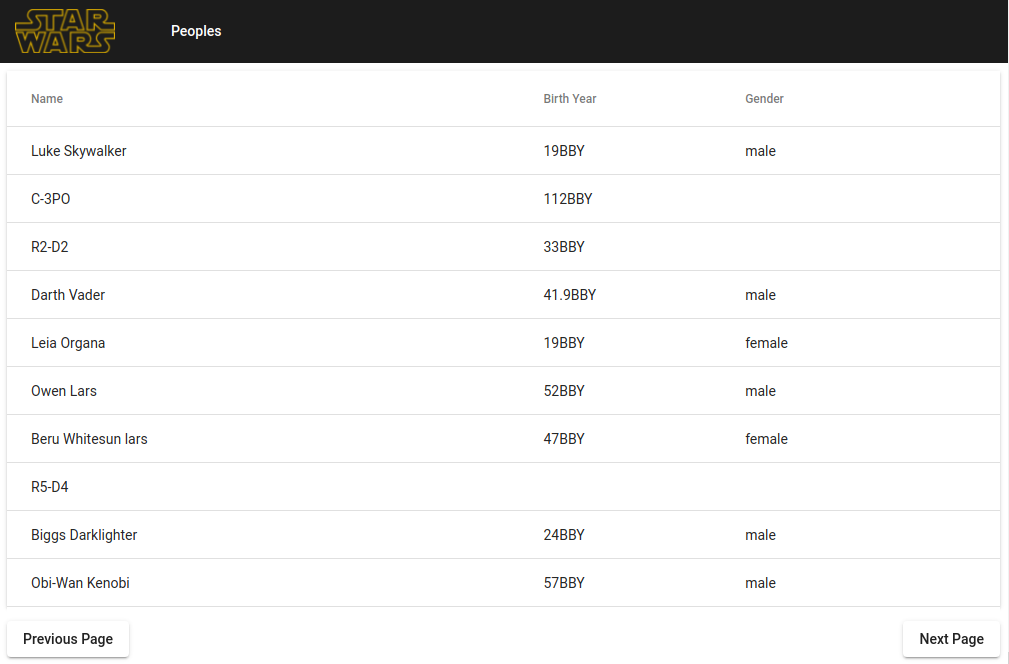
Task: Open the Peoples menu item
Action: pos(196,31)
